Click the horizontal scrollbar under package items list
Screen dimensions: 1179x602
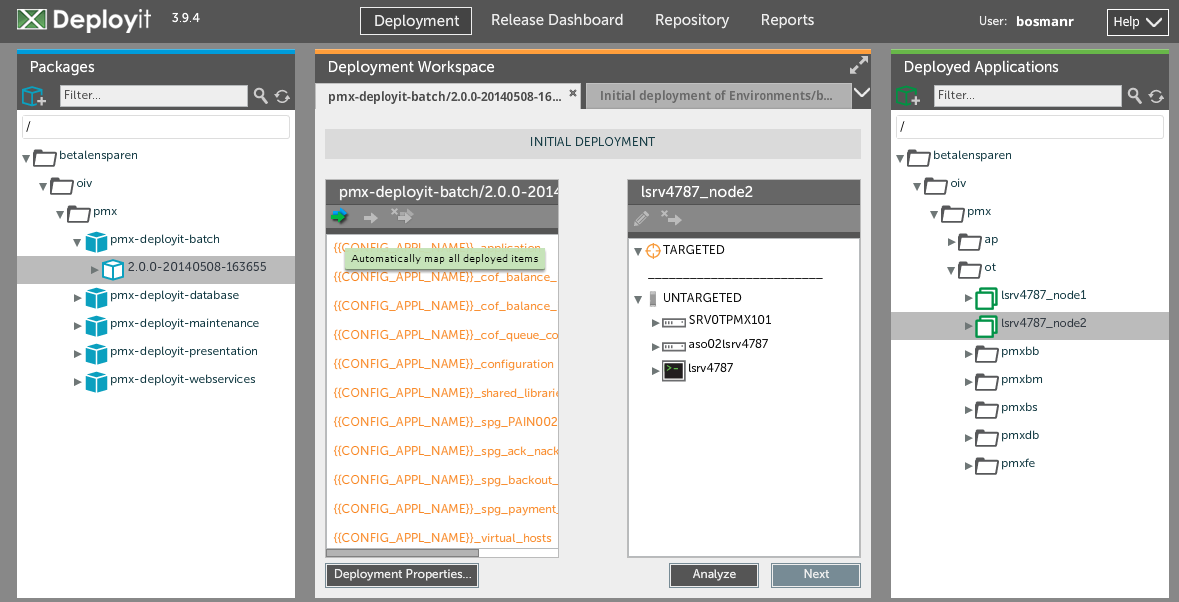pos(402,553)
